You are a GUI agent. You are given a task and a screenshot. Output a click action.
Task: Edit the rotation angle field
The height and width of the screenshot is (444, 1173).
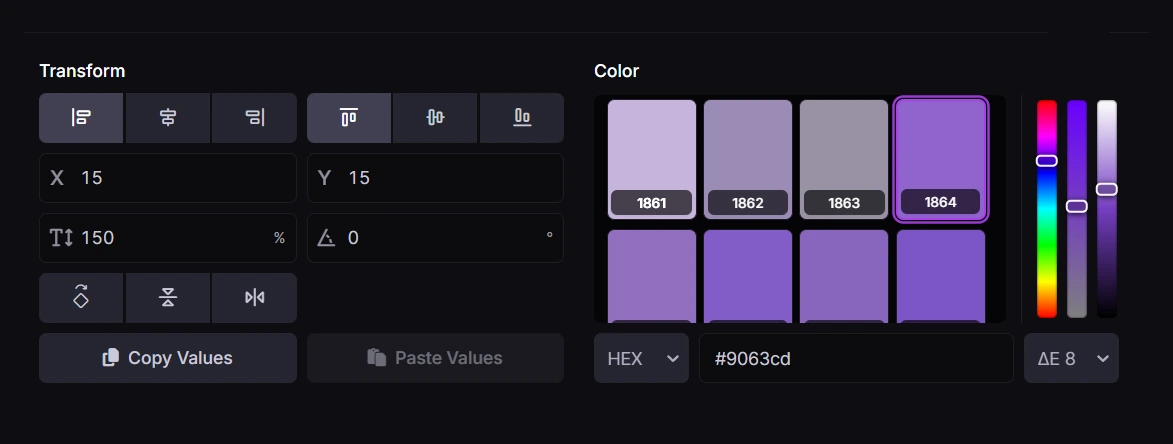click(435, 238)
